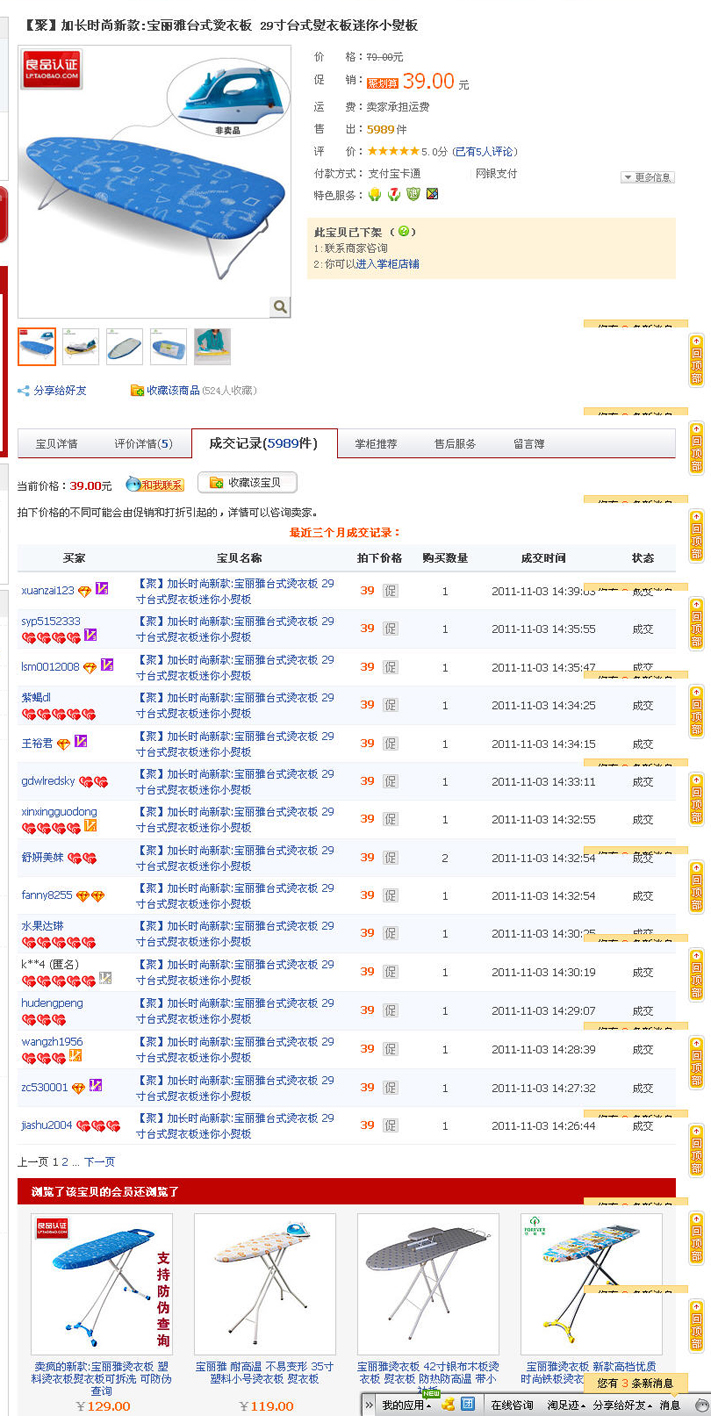Select the 成交记录(5989件) tab

[x=263, y=443]
